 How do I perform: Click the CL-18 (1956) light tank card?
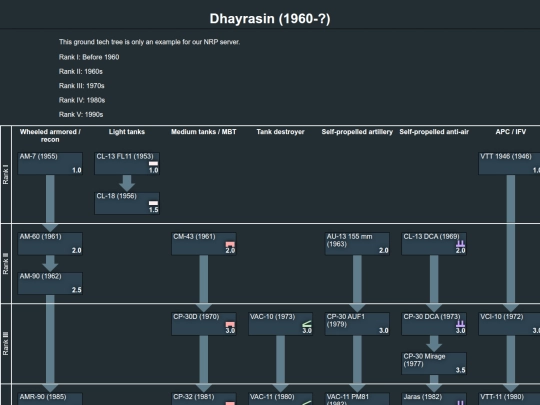(127, 203)
